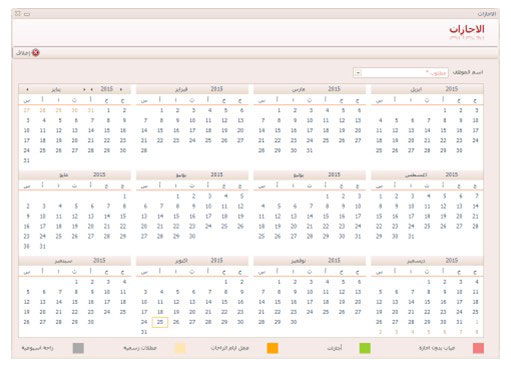Click the month arrow left of January name
Screen dimensions: 511x370
pyautogui.click(x=27, y=89)
